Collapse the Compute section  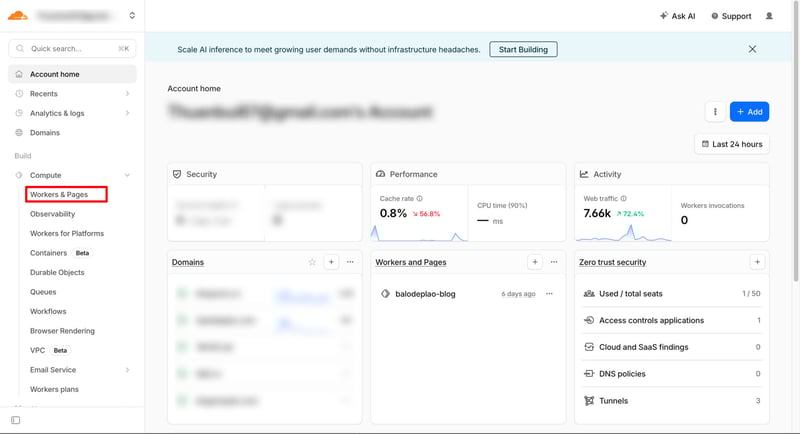click(x=127, y=175)
